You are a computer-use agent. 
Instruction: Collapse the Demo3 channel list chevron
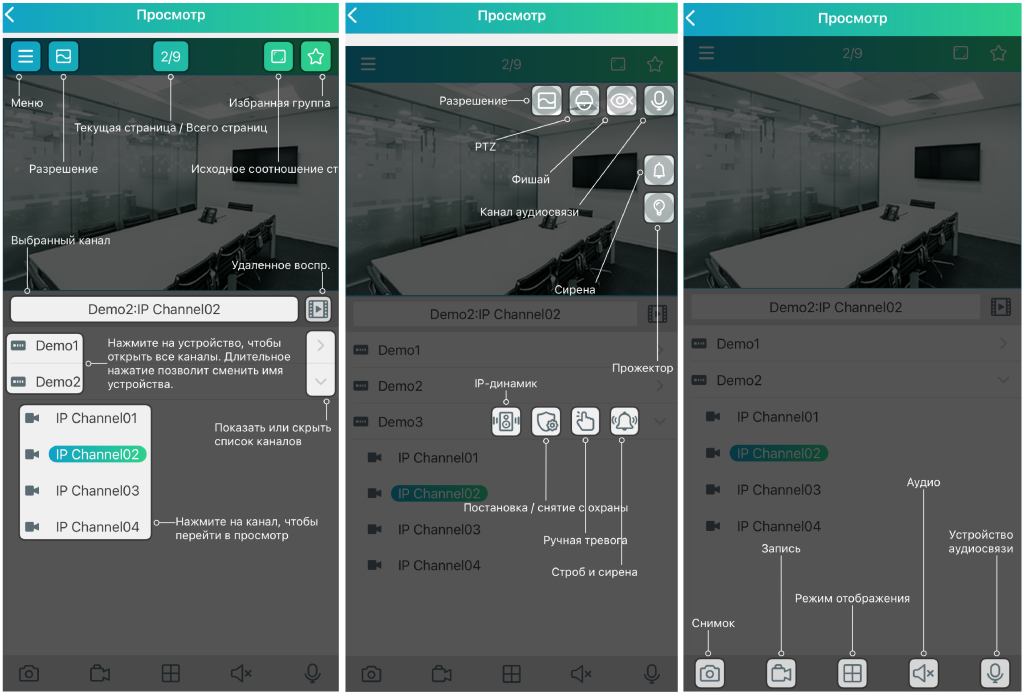[x=659, y=422]
